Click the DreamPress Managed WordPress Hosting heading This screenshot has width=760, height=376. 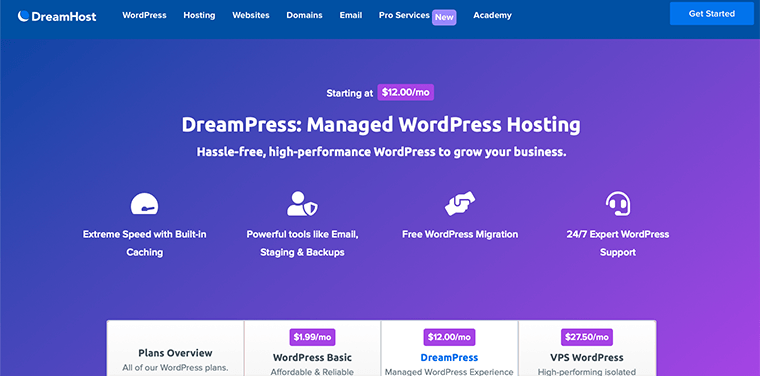pyautogui.click(x=381, y=125)
